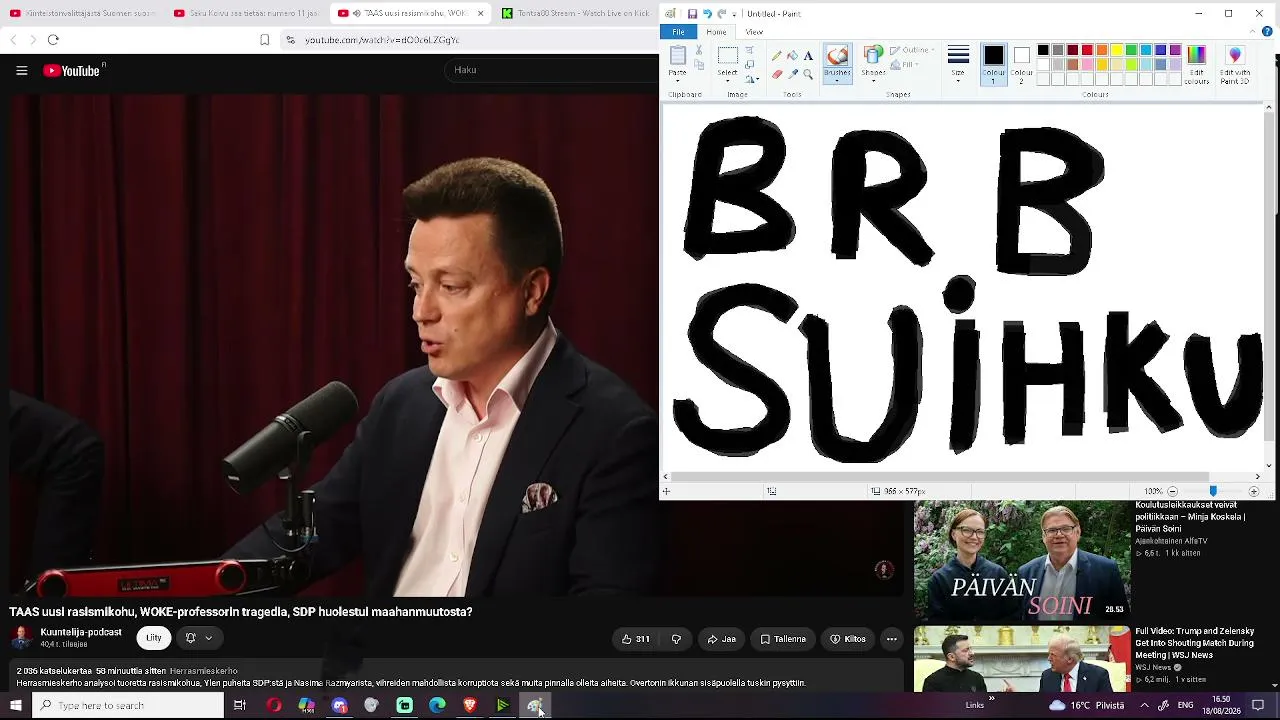Expand notification bell options for the channel
The width and height of the screenshot is (1280, 720).
(198, 638)
